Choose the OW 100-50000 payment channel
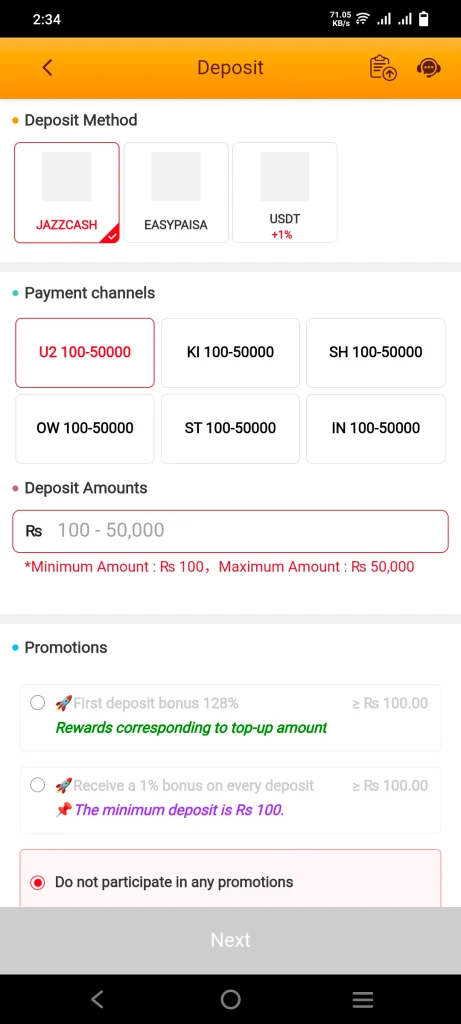Image resolution: width=461 pixels, height=1024 pixels. click(85, 428)
